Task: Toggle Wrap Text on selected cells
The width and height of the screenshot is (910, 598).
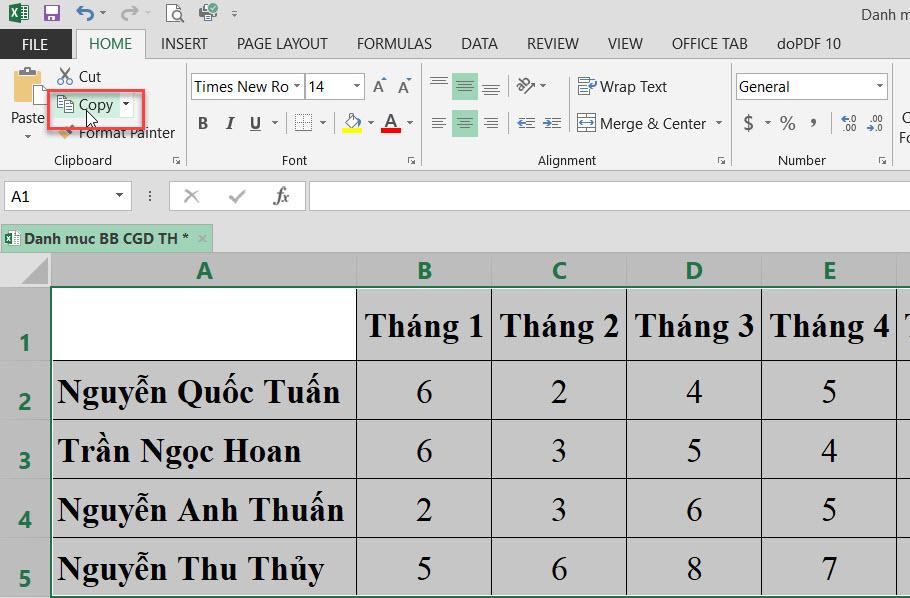Action: [622, 87]
